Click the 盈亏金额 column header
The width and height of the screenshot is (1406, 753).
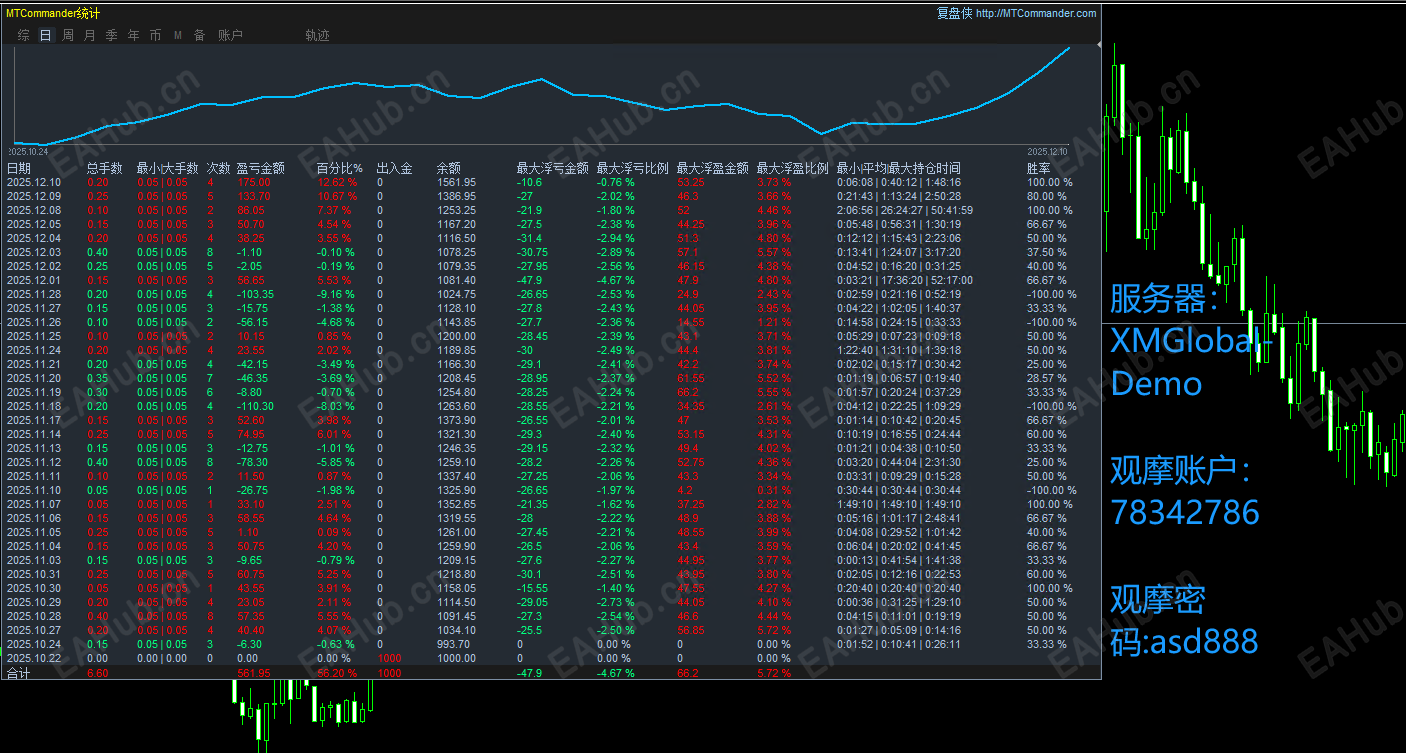(261, 168)
